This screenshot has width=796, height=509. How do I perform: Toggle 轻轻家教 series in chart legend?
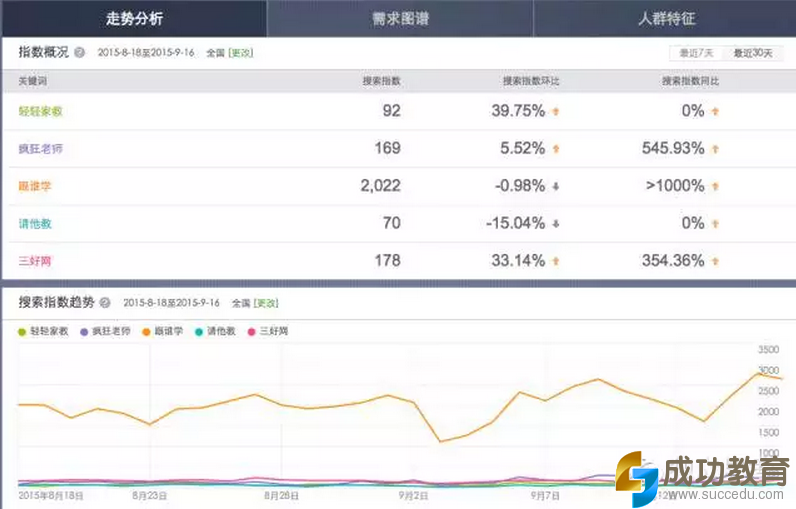tap(23, 331)
